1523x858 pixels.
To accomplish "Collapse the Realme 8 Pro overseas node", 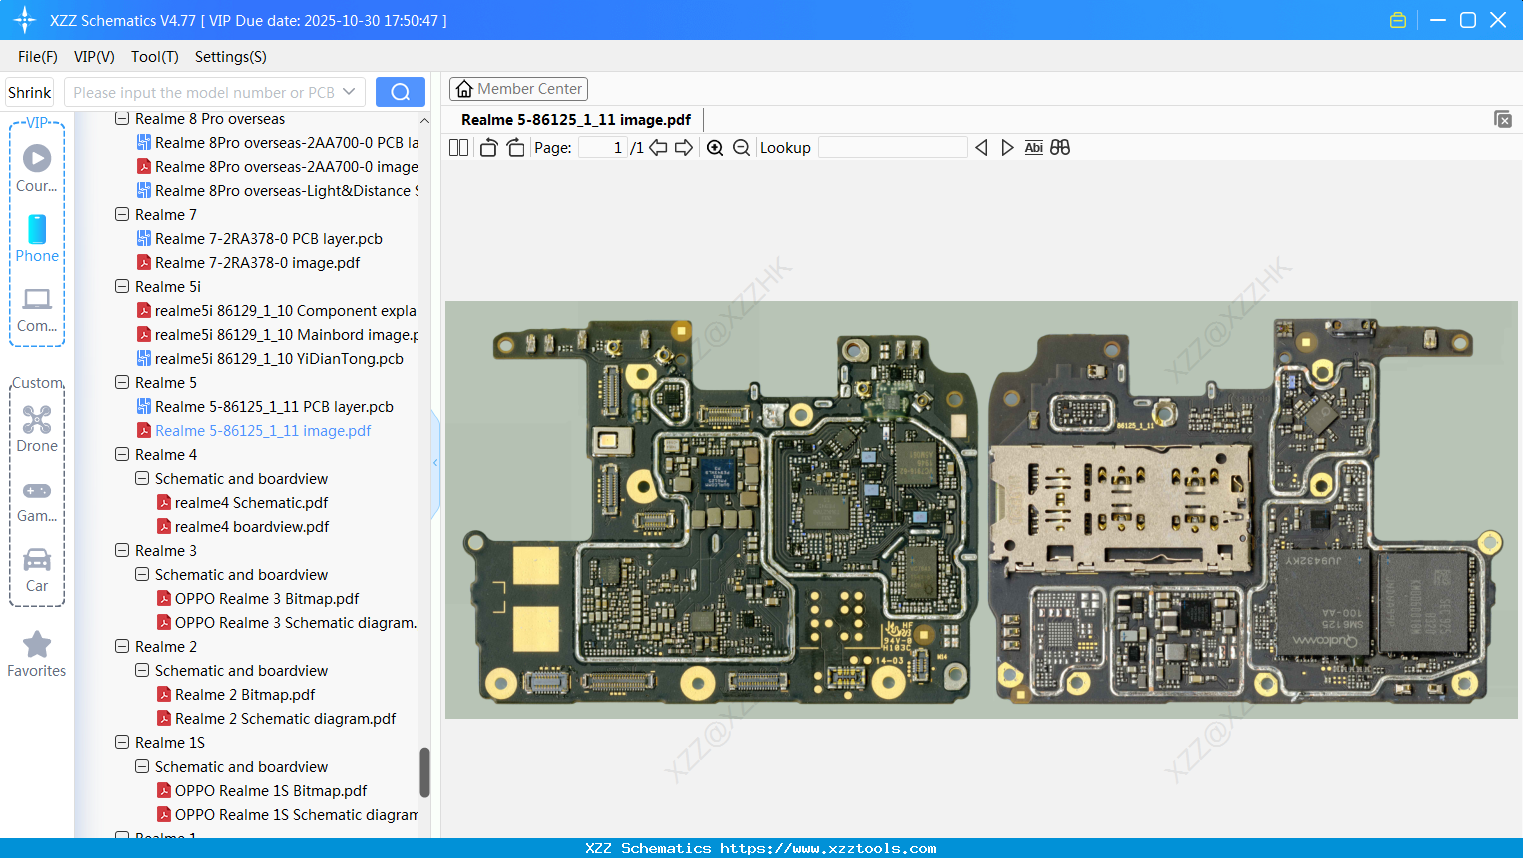I will pyautogui.click(x=122, y=119).
